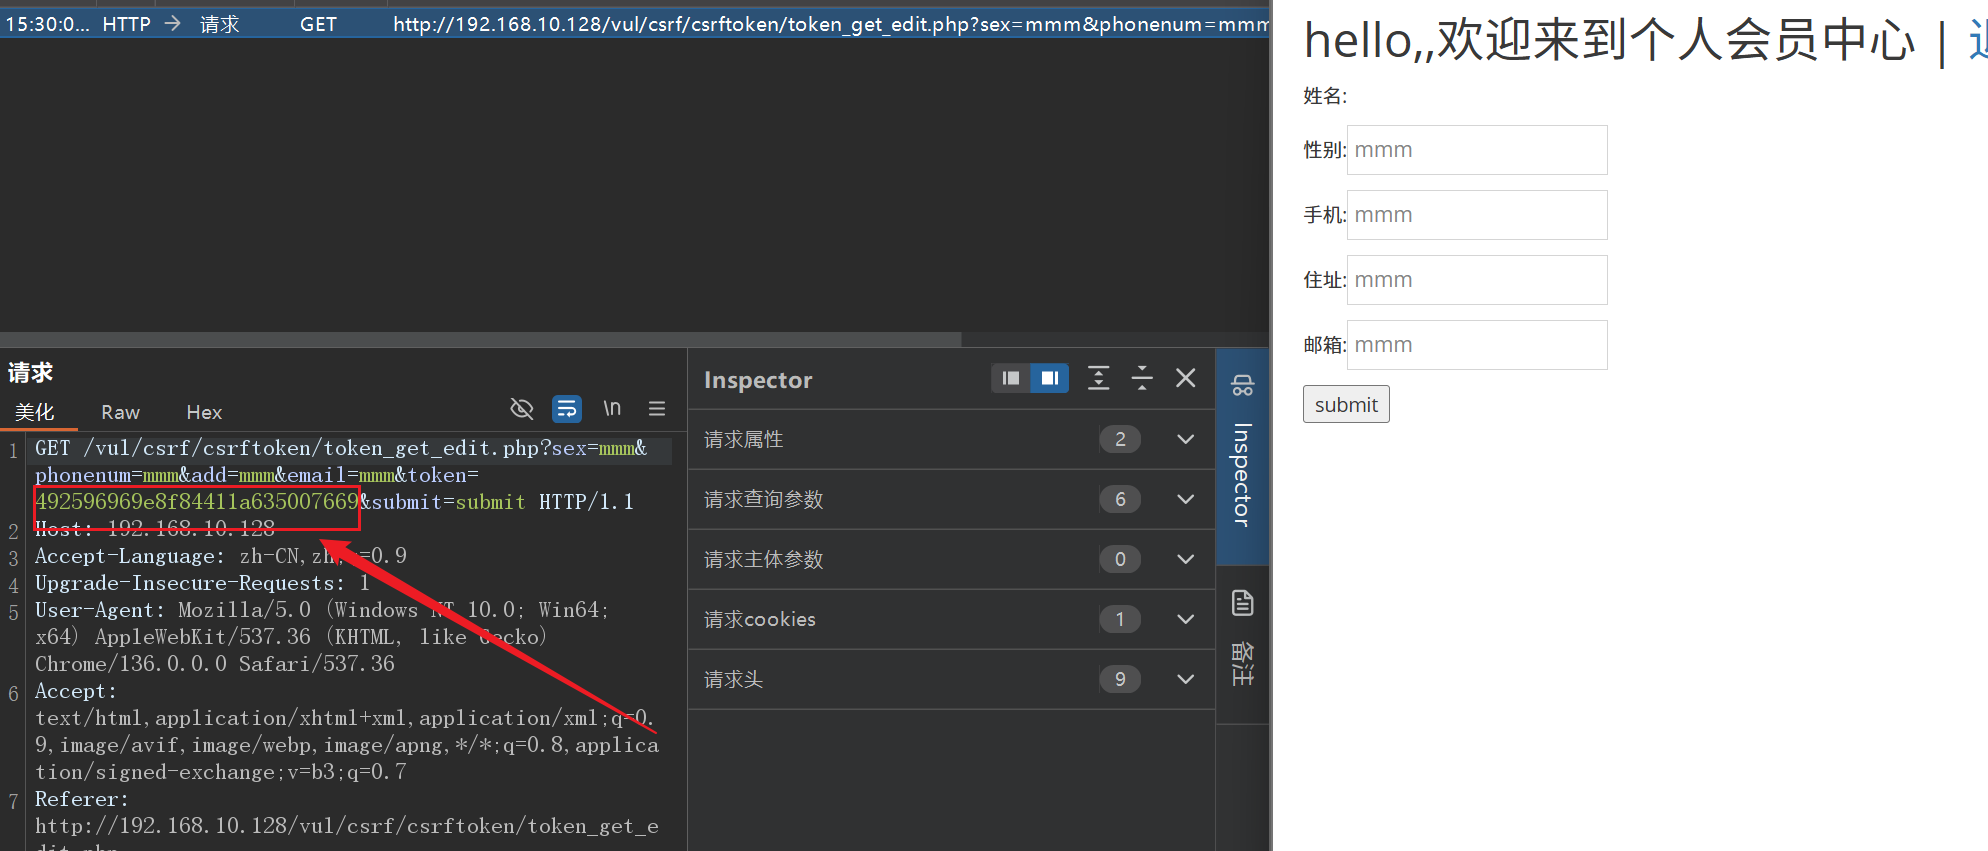Dock Inspector to the left layout icon
The height and width of the screenshot is (851, 1988).
tap(1011, 378)
